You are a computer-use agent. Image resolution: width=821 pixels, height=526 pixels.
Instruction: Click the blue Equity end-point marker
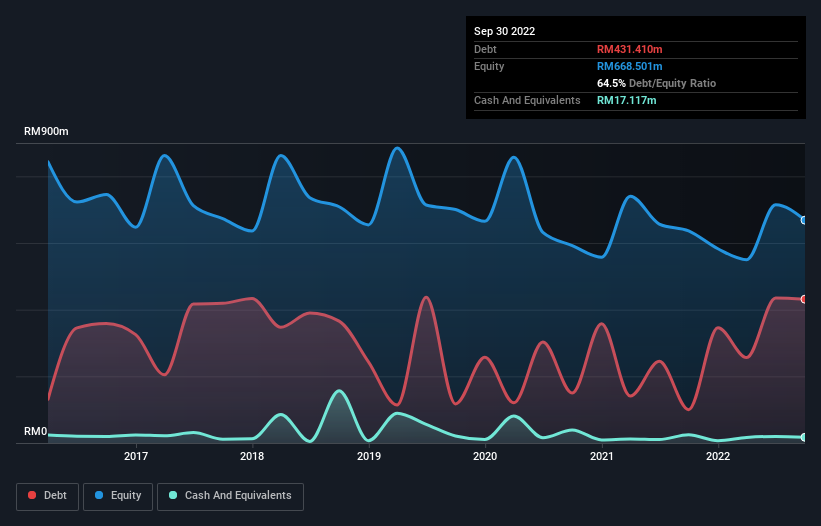coord(804,220)
